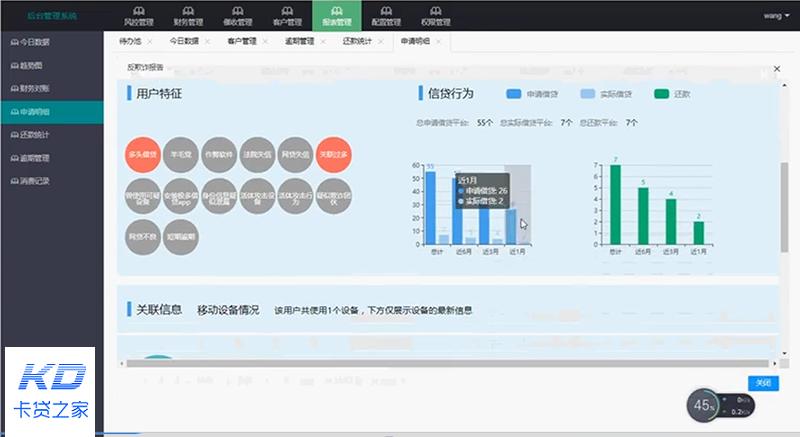Click the 近1月 bar in loan chart
This screenshot has height=437, width=800.
tap(511, 227)
